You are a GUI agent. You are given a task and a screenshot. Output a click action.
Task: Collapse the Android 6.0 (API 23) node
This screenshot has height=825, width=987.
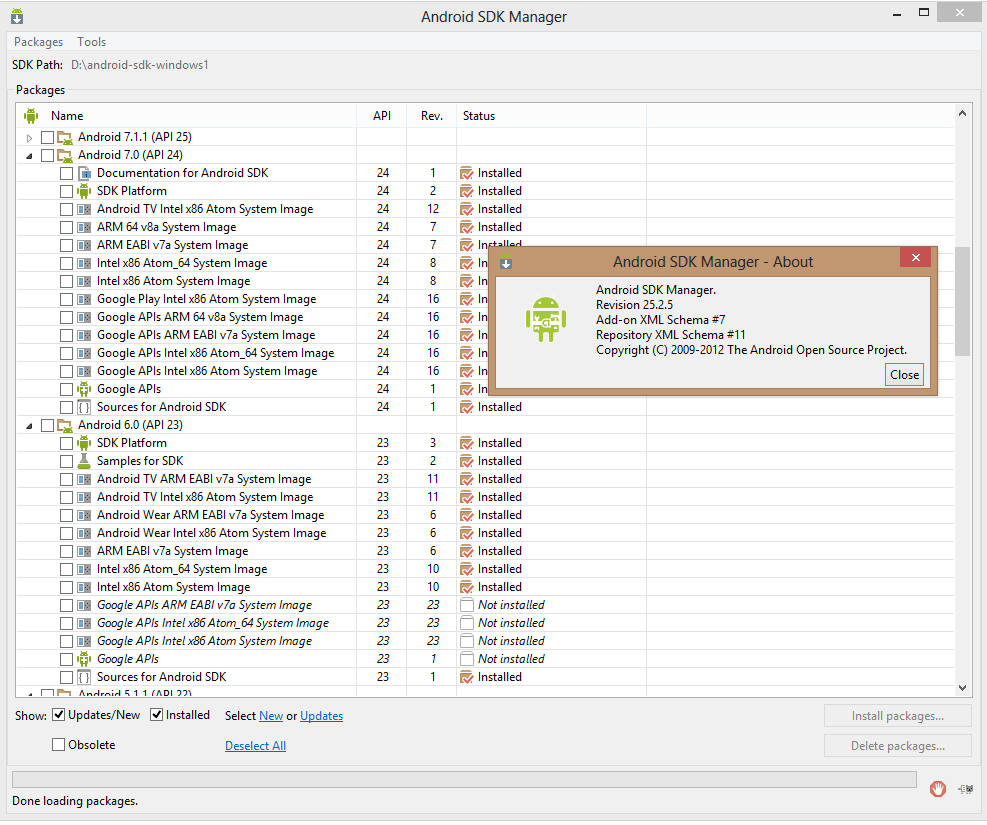click(x=29, y=426)
